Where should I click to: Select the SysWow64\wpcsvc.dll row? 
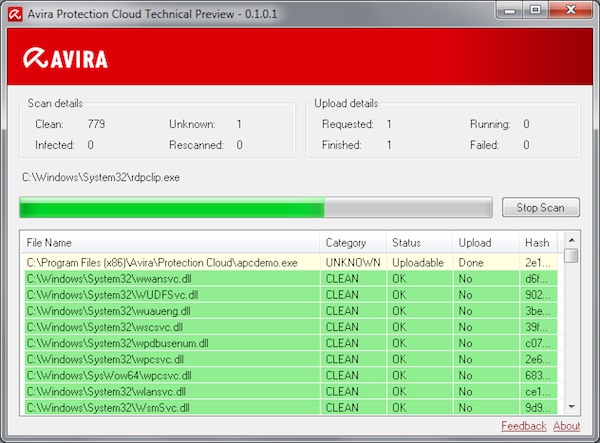[289, 375]
